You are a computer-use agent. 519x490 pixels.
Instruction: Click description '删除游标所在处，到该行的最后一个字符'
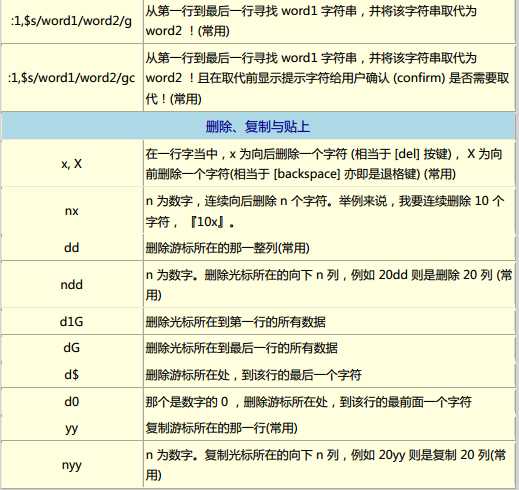click(x=253, y=375)
